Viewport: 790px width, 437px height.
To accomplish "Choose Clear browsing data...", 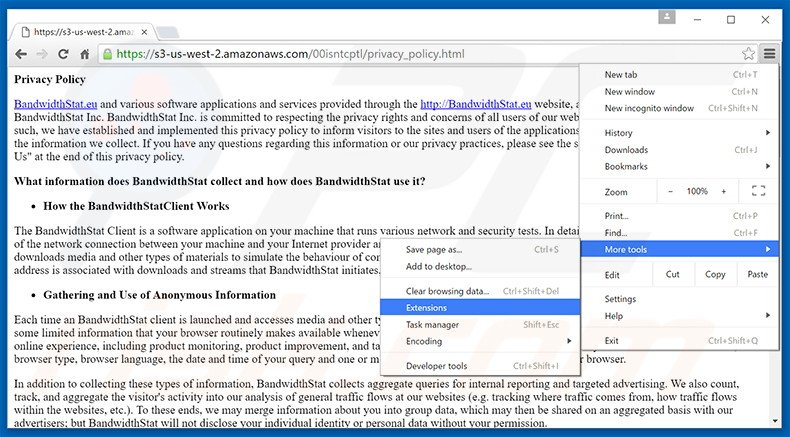I will 480,291.
